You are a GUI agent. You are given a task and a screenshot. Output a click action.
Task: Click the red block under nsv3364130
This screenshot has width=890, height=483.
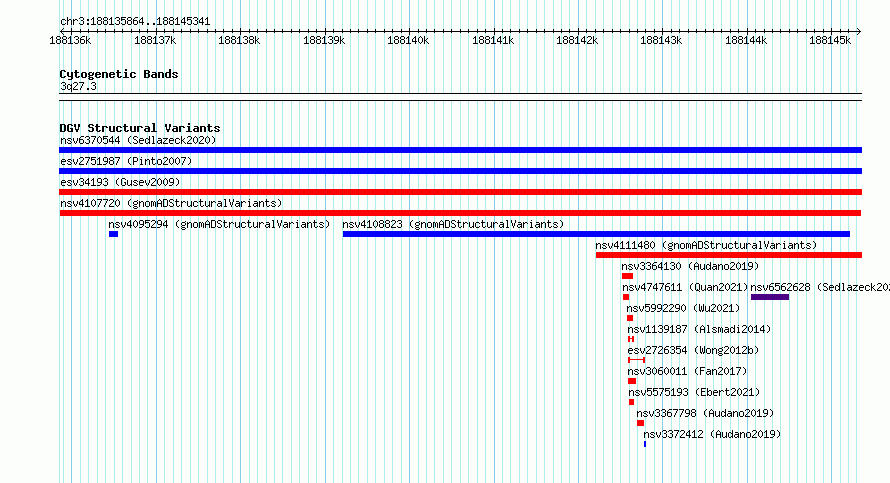click(627, 276)
